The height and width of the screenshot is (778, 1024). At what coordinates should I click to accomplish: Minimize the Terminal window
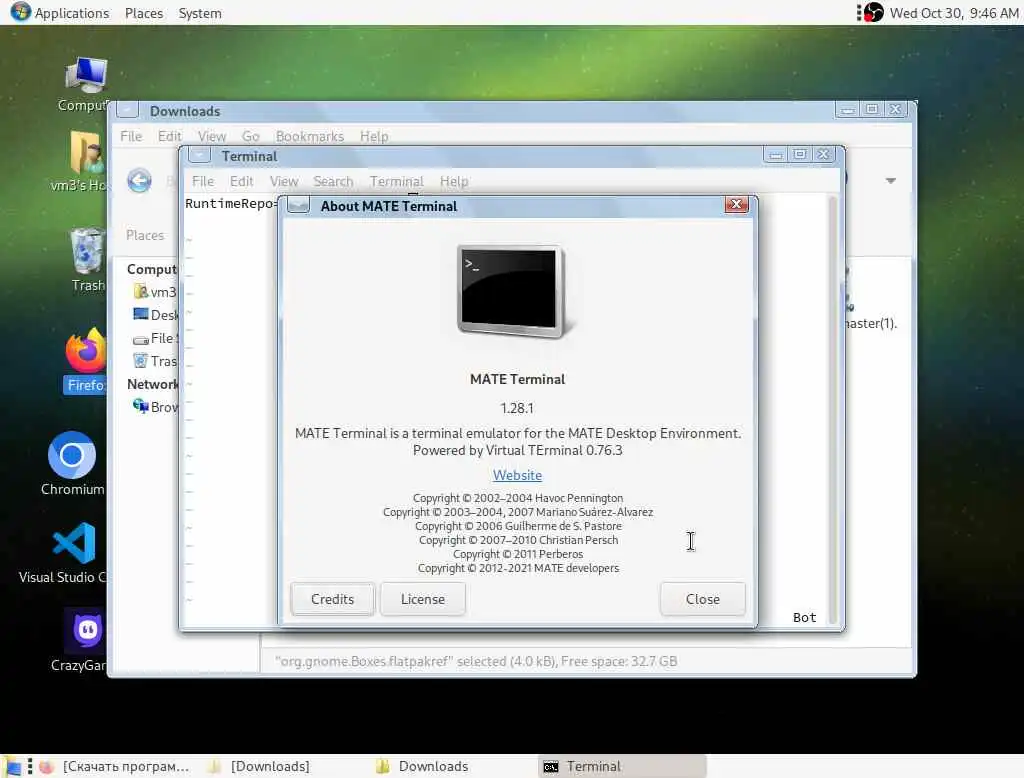pyautogui.click(x=776, y=154)
